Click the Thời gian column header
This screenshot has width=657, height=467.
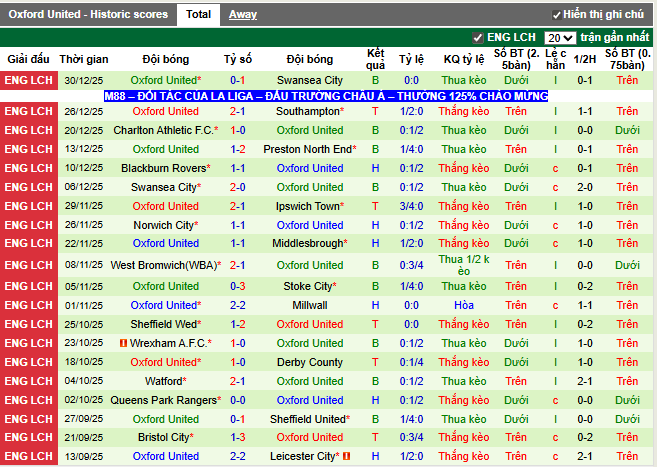[84, 59]
